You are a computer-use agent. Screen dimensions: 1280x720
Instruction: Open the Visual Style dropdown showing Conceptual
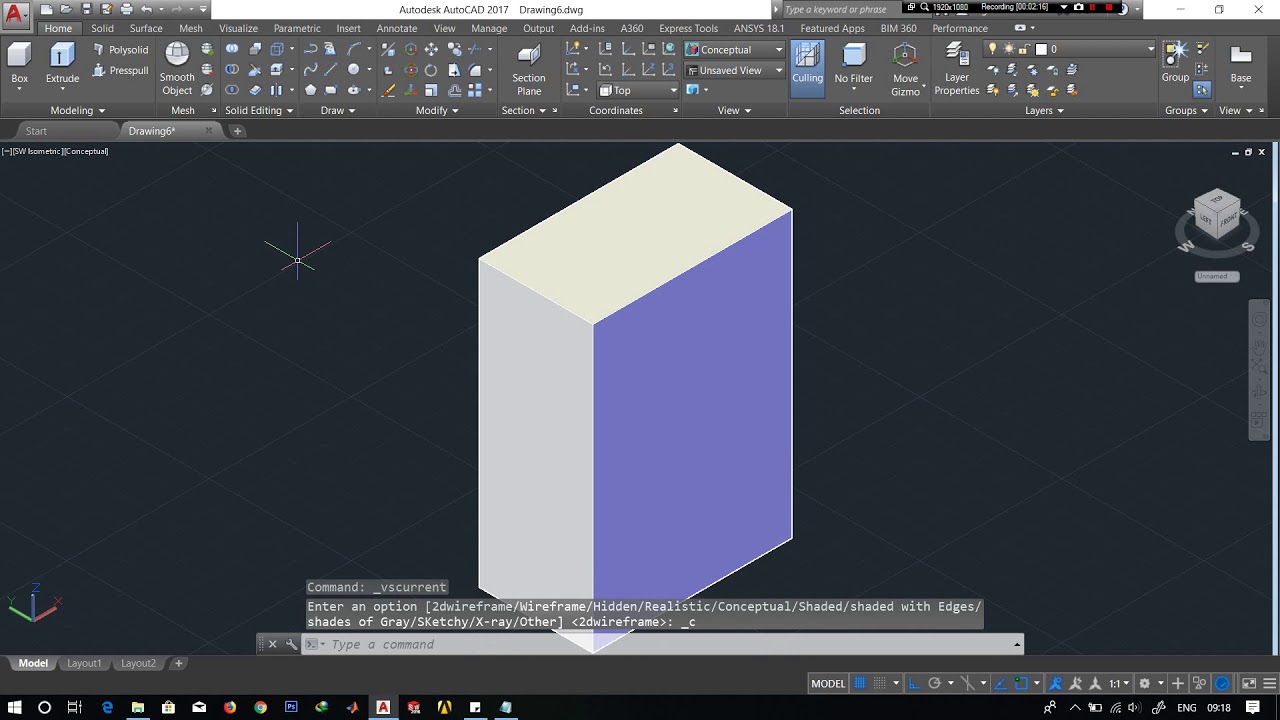pos(735,49)
